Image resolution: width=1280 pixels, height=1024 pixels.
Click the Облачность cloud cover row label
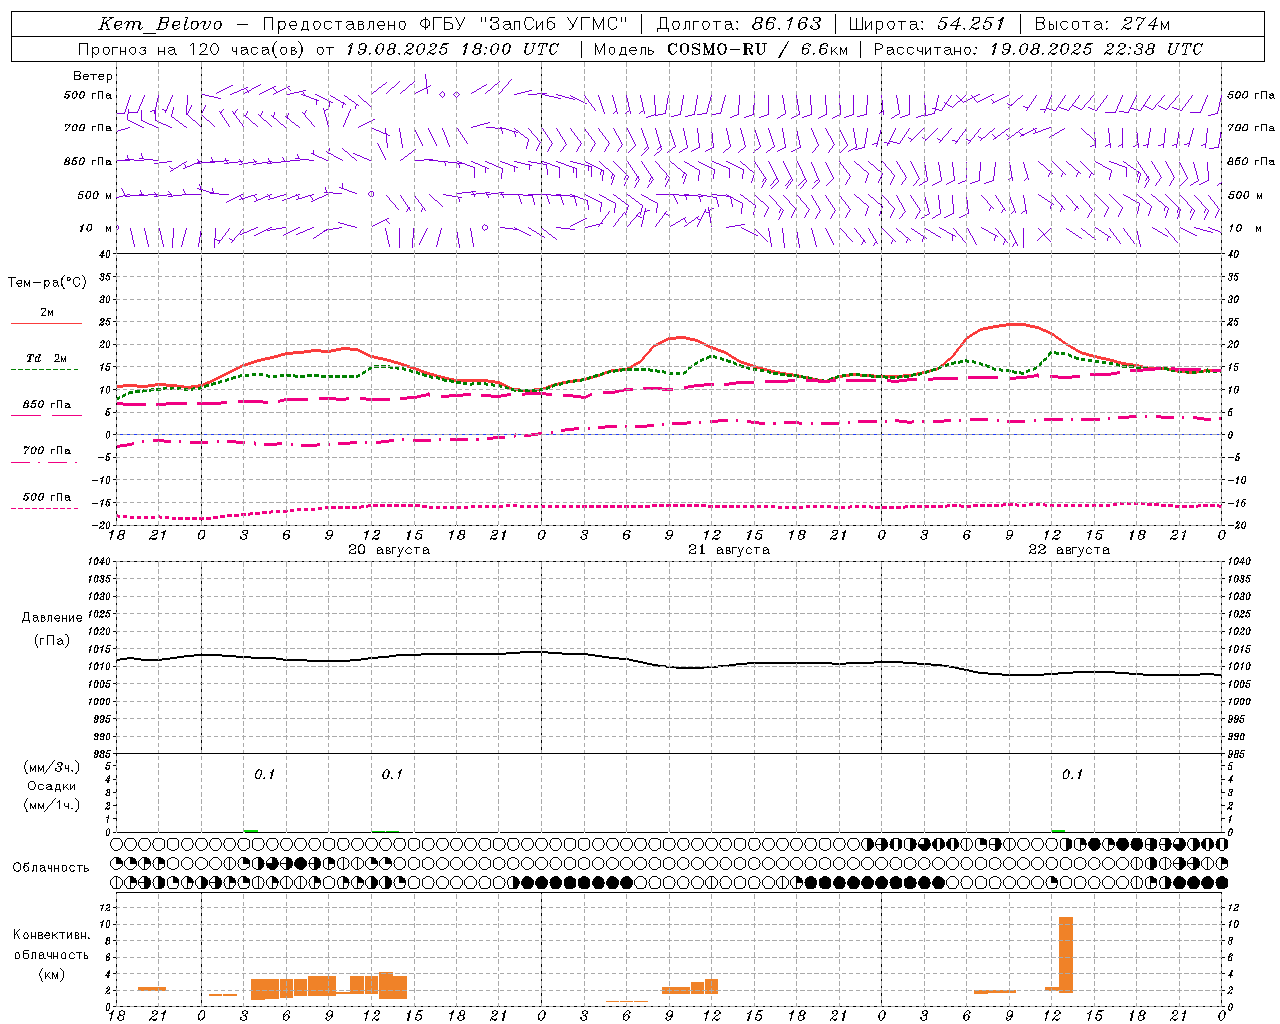tap(51, 868)
